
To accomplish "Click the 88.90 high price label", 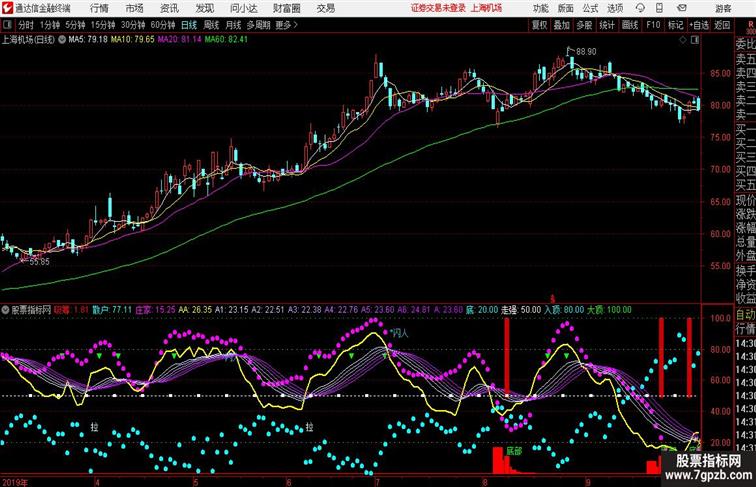I will click(586, 52).
